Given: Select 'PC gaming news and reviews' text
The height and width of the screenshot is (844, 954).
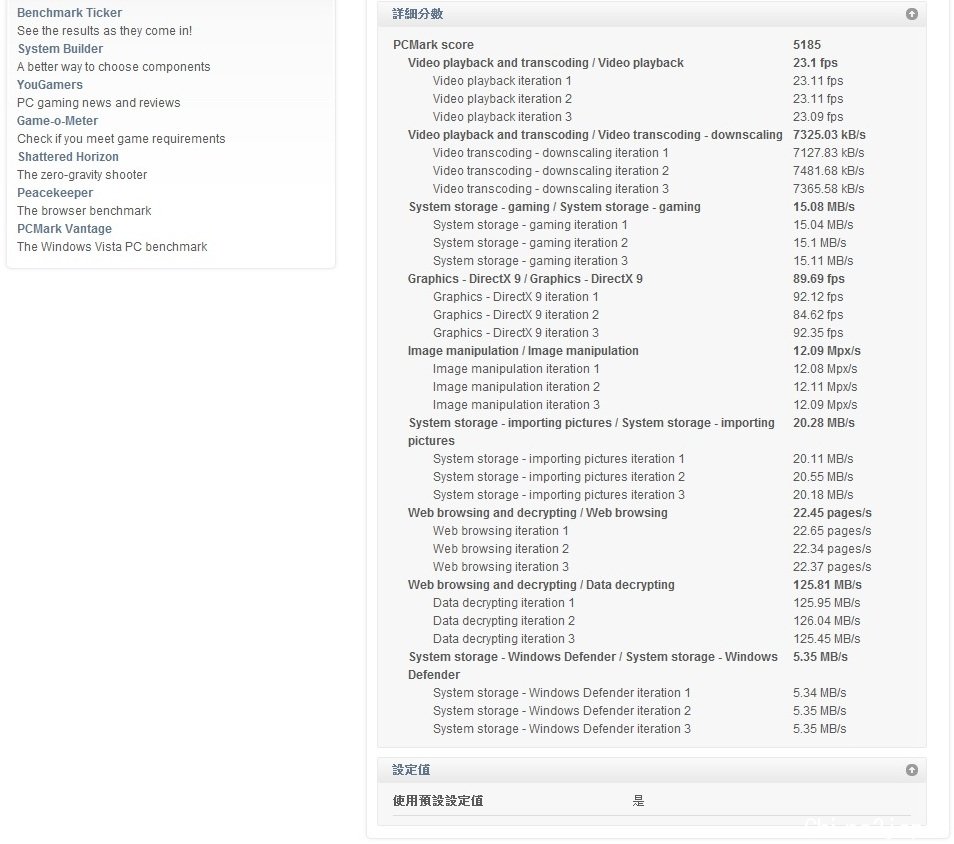Looking at the screenshot, I should coord(99,103).
